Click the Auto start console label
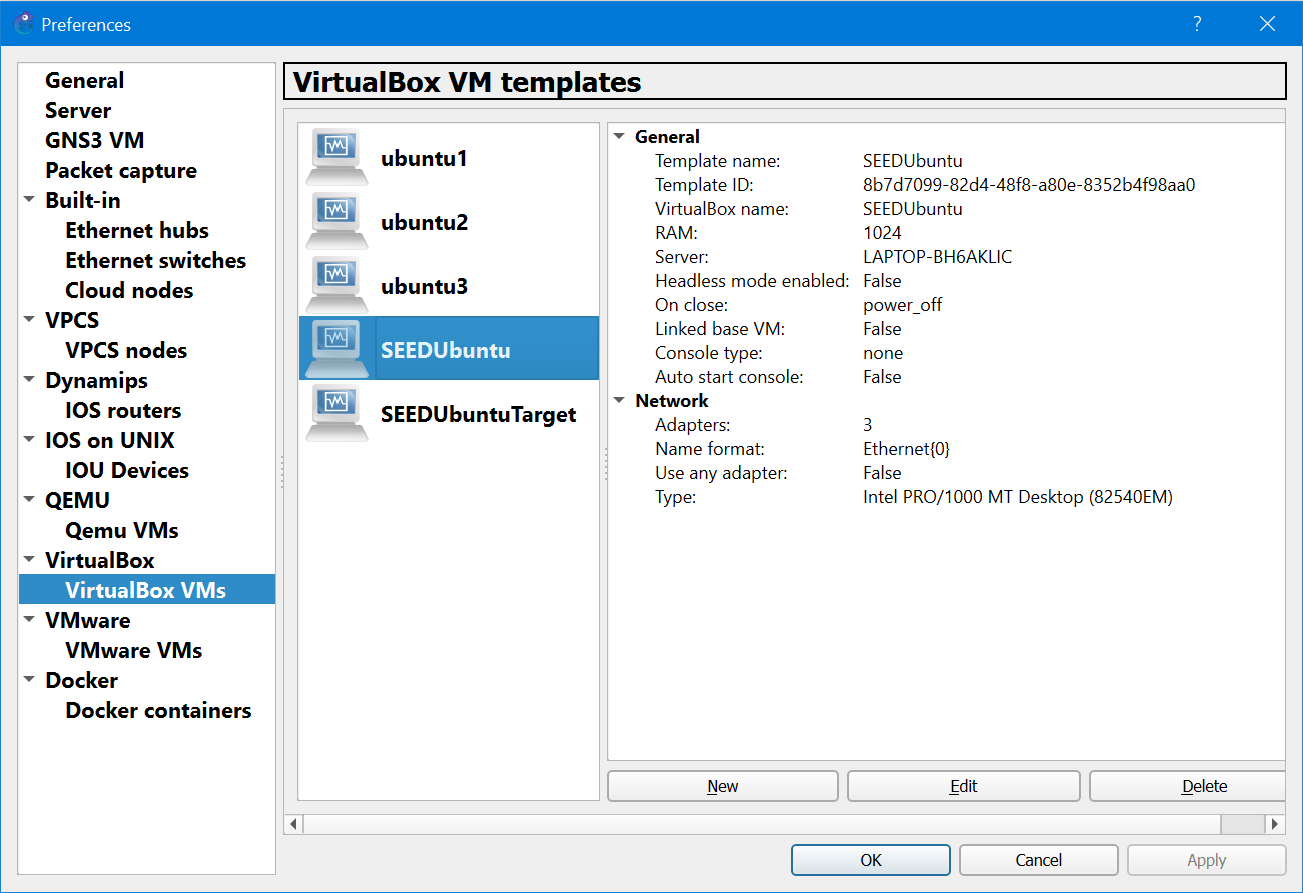1303x893 pixels. coord(731,377)
